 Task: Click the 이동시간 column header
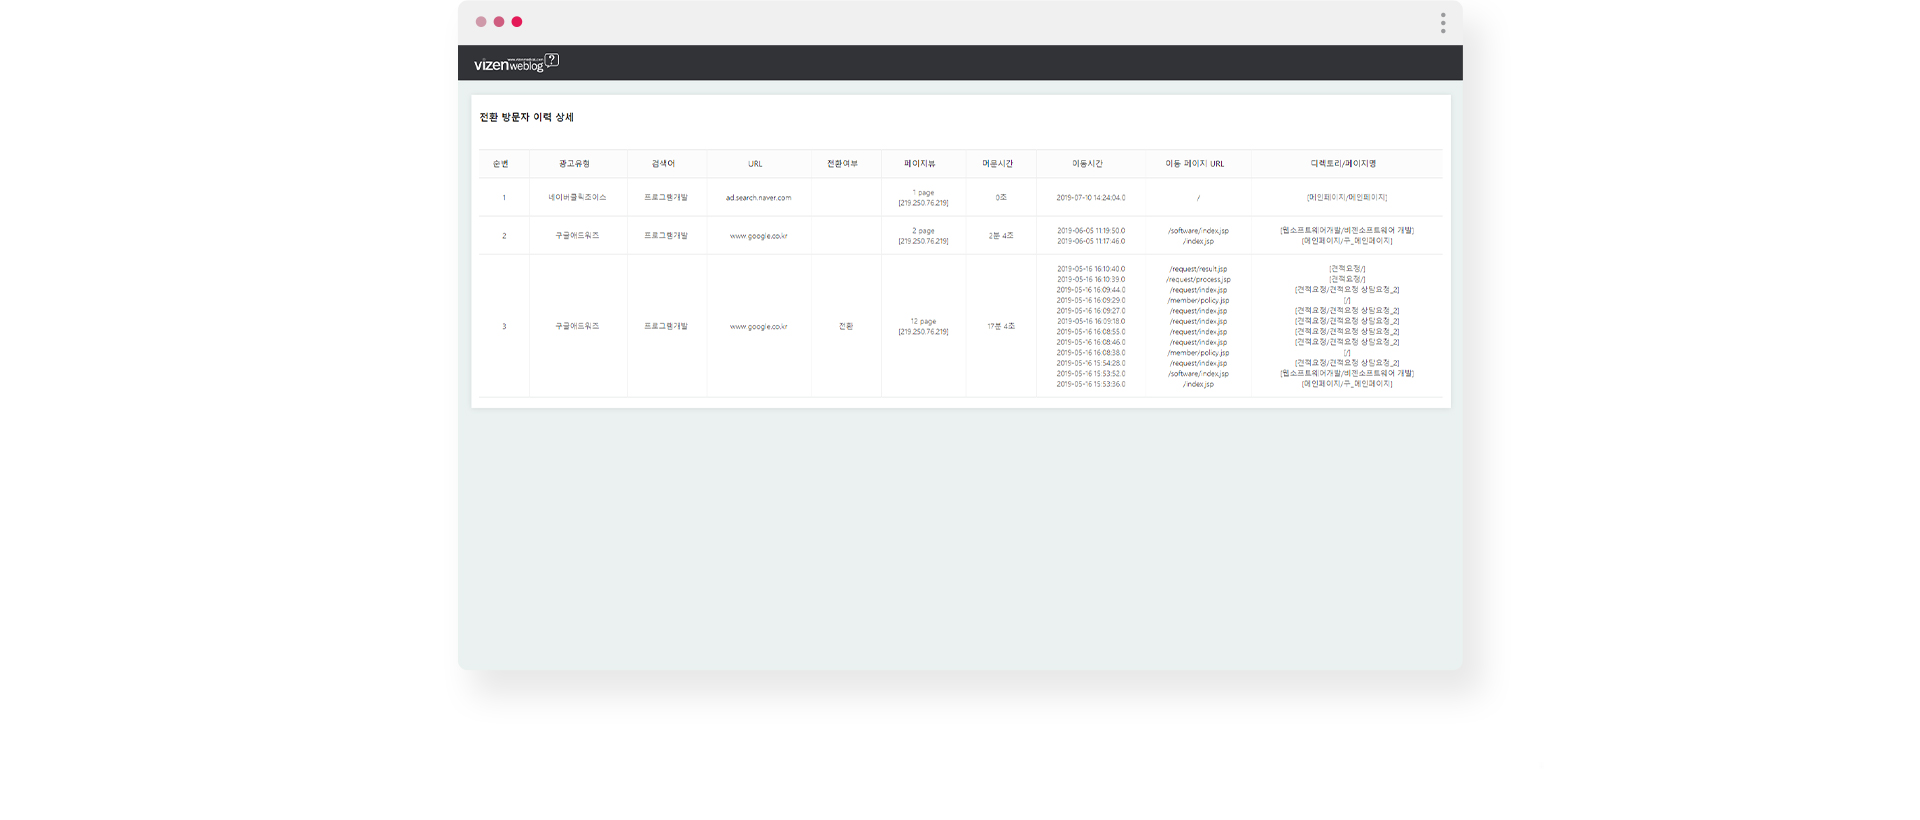pyautogui.click(x=1087, y=164)
